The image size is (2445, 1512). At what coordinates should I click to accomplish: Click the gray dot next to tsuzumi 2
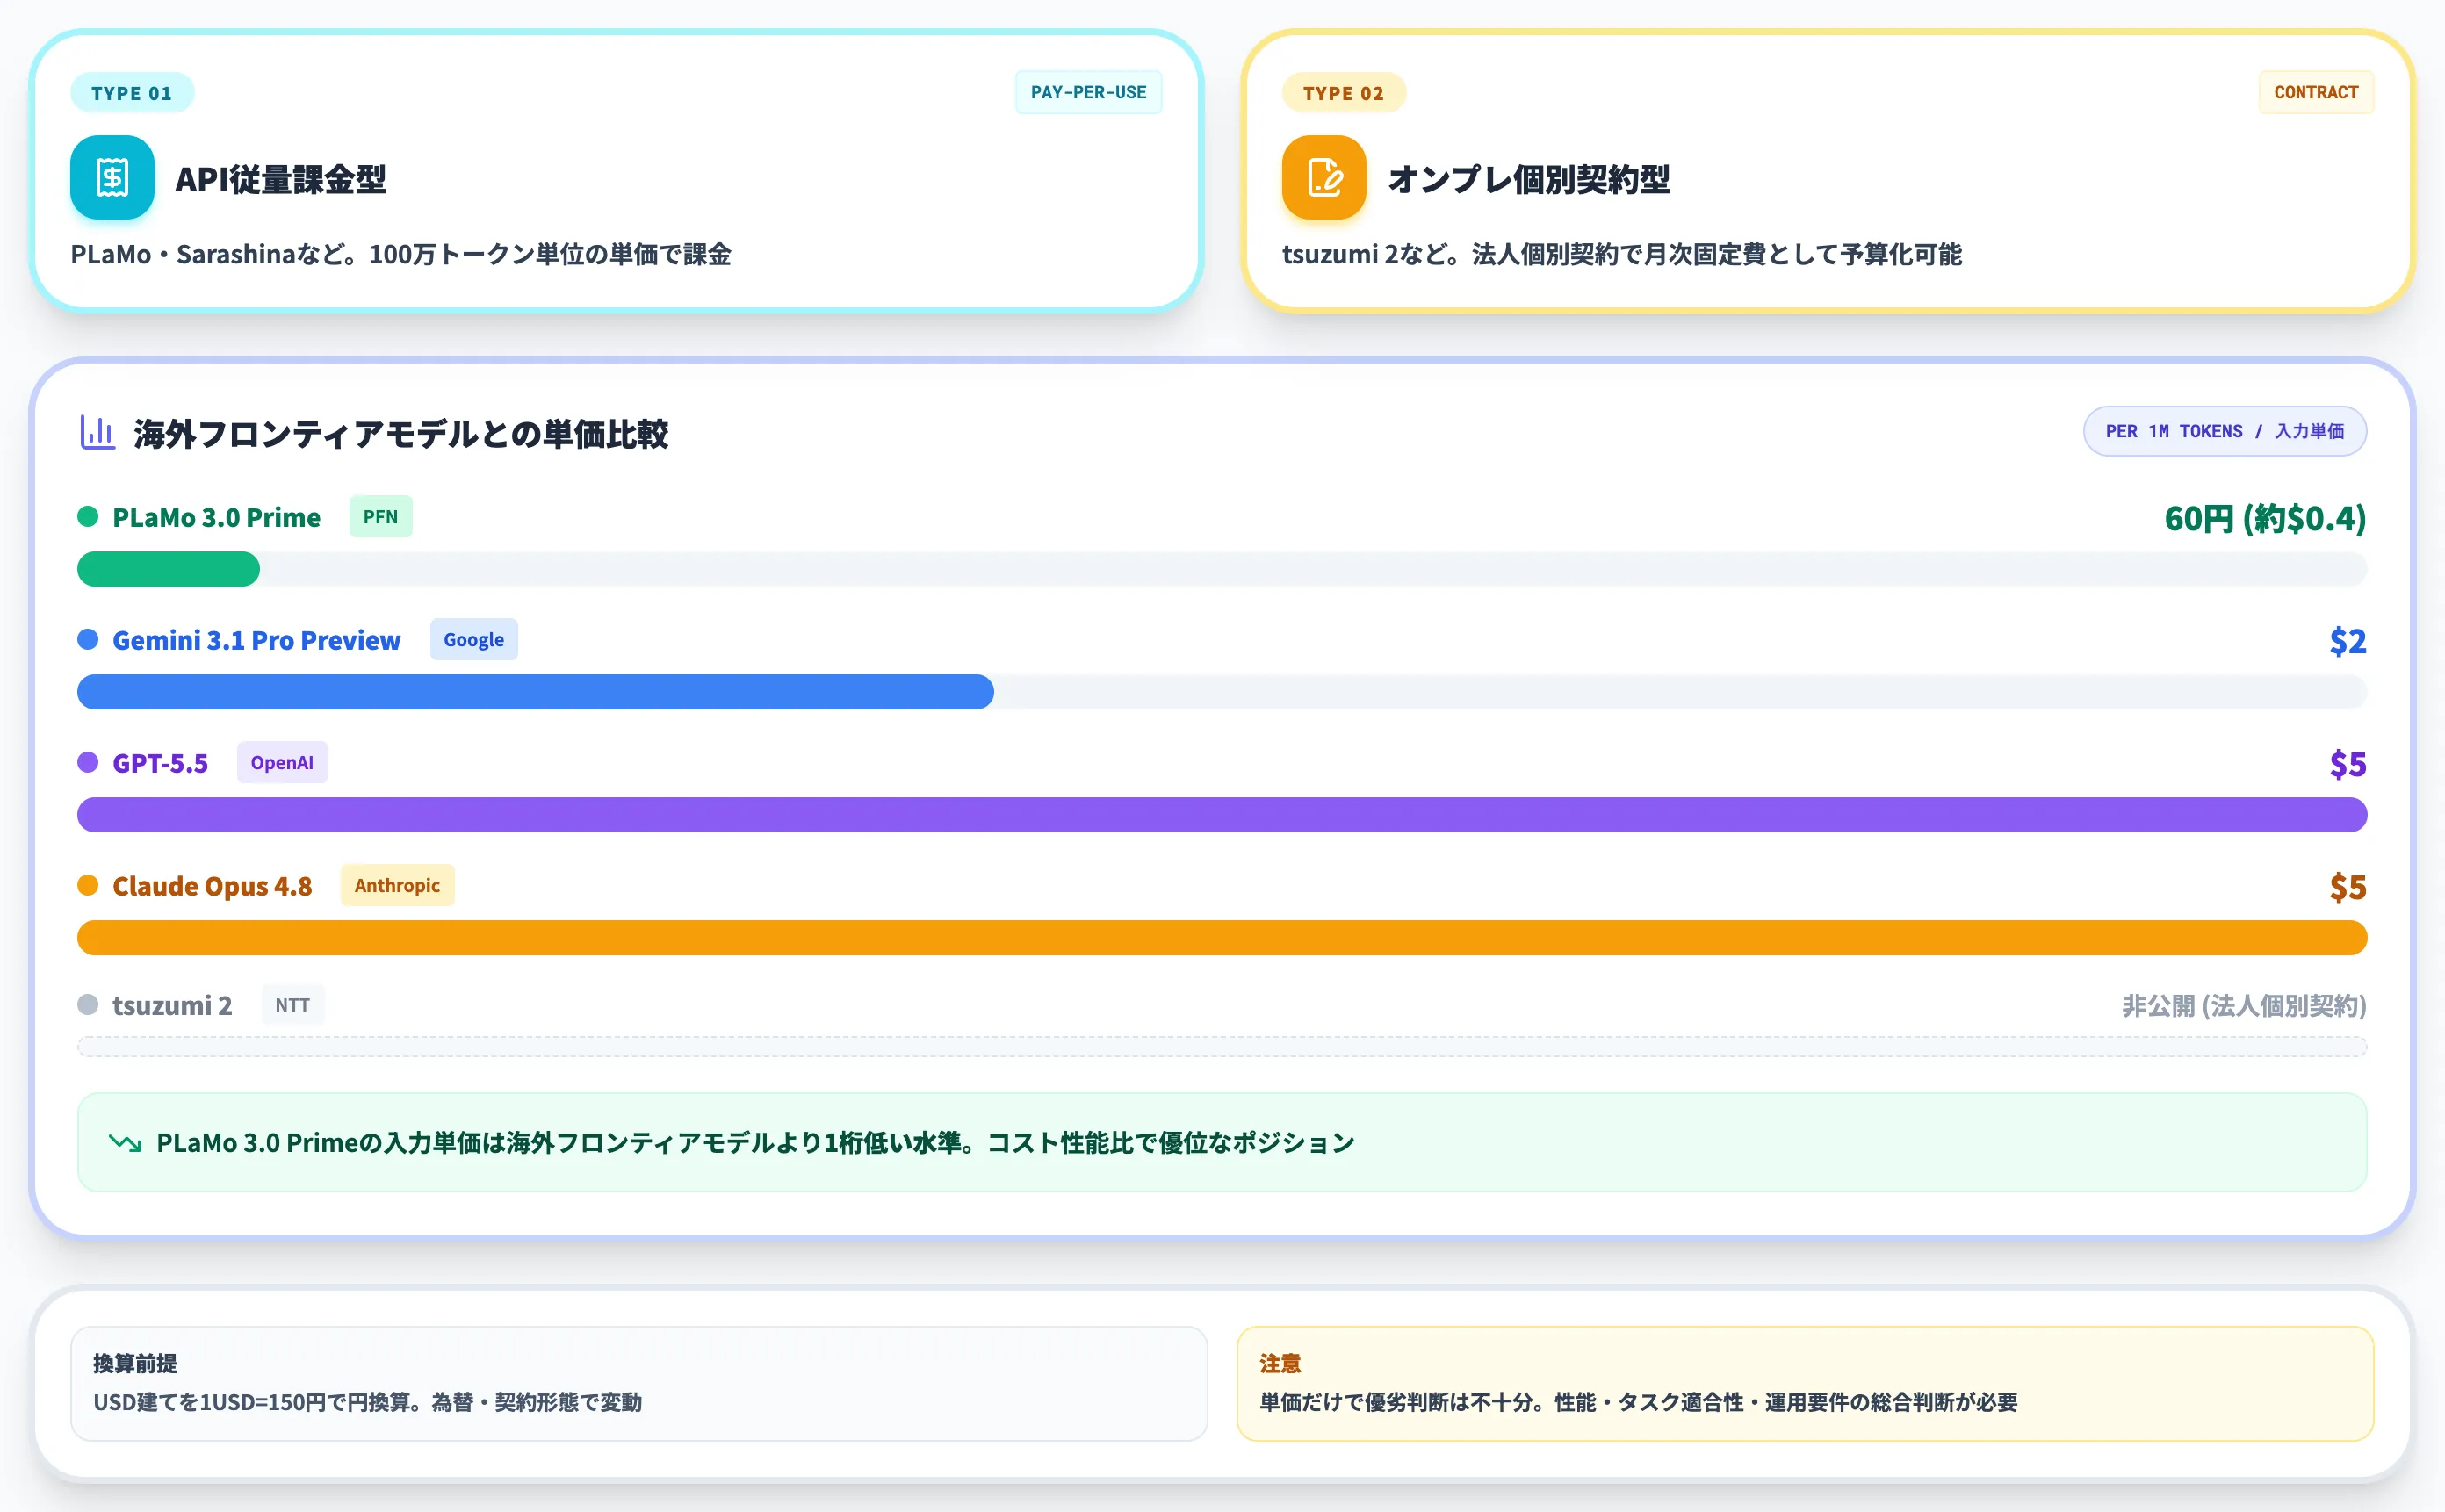[x=88, y=1005]
